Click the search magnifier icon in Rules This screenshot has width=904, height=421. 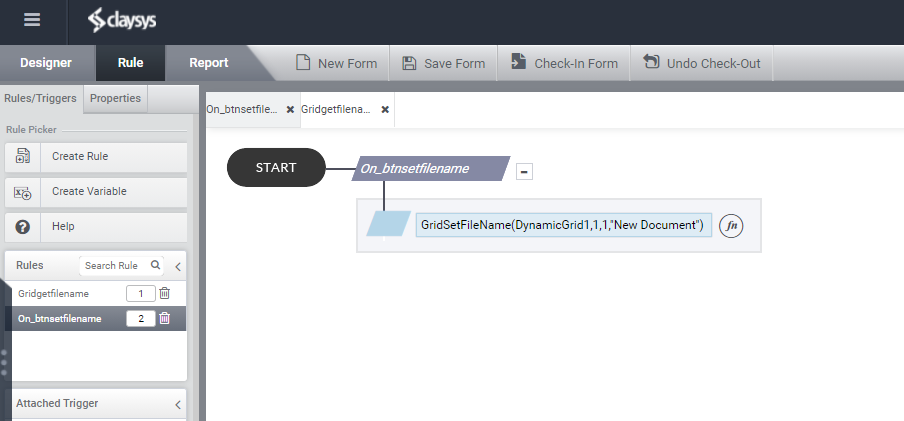tap(155, 265)
